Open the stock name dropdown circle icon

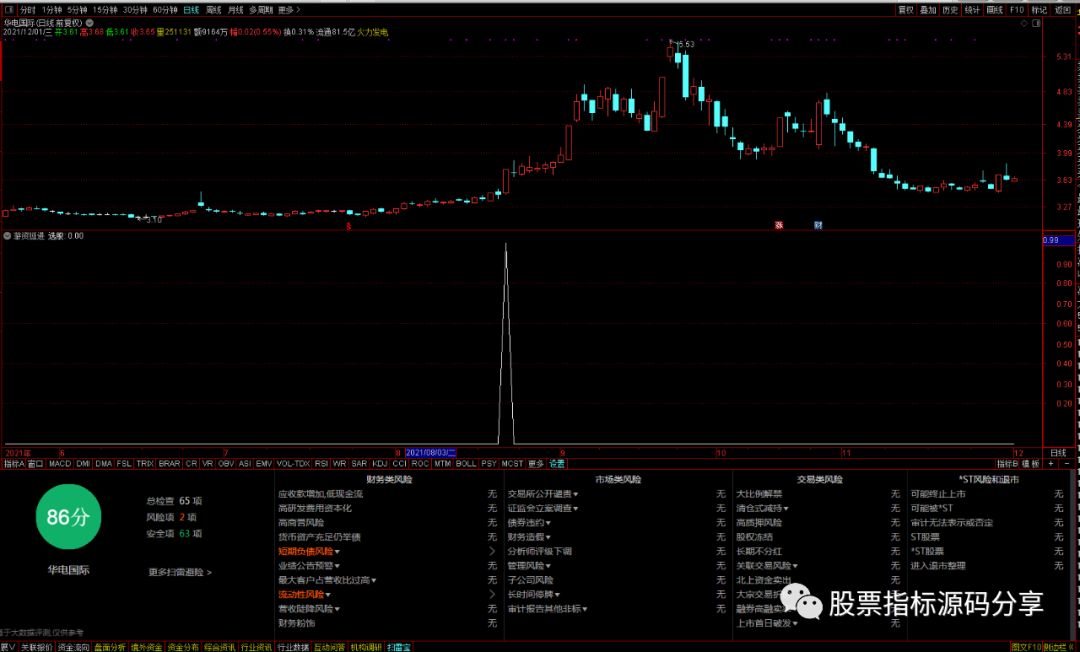(x=90, y=23)
